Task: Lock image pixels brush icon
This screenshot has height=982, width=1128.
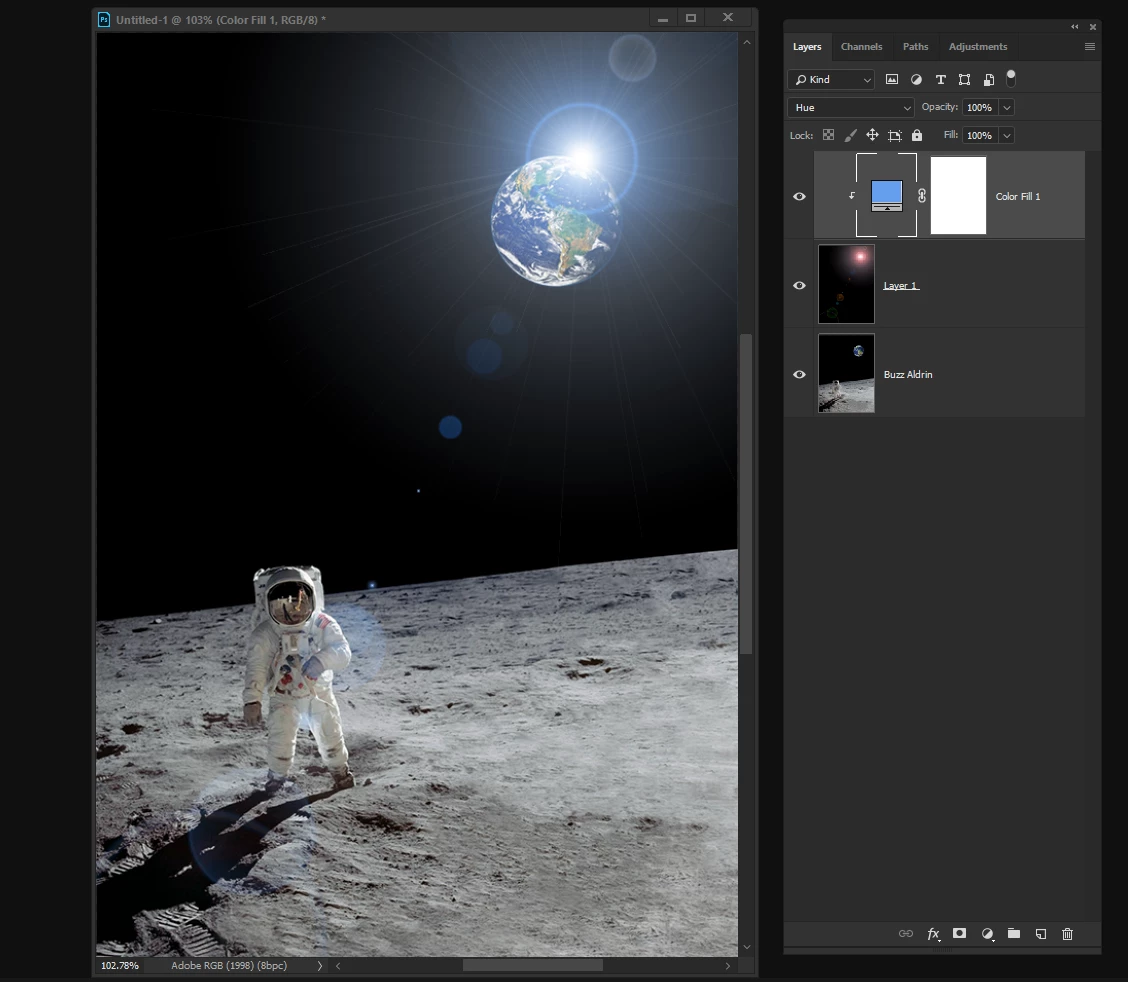Action: [x=850, y=135]
